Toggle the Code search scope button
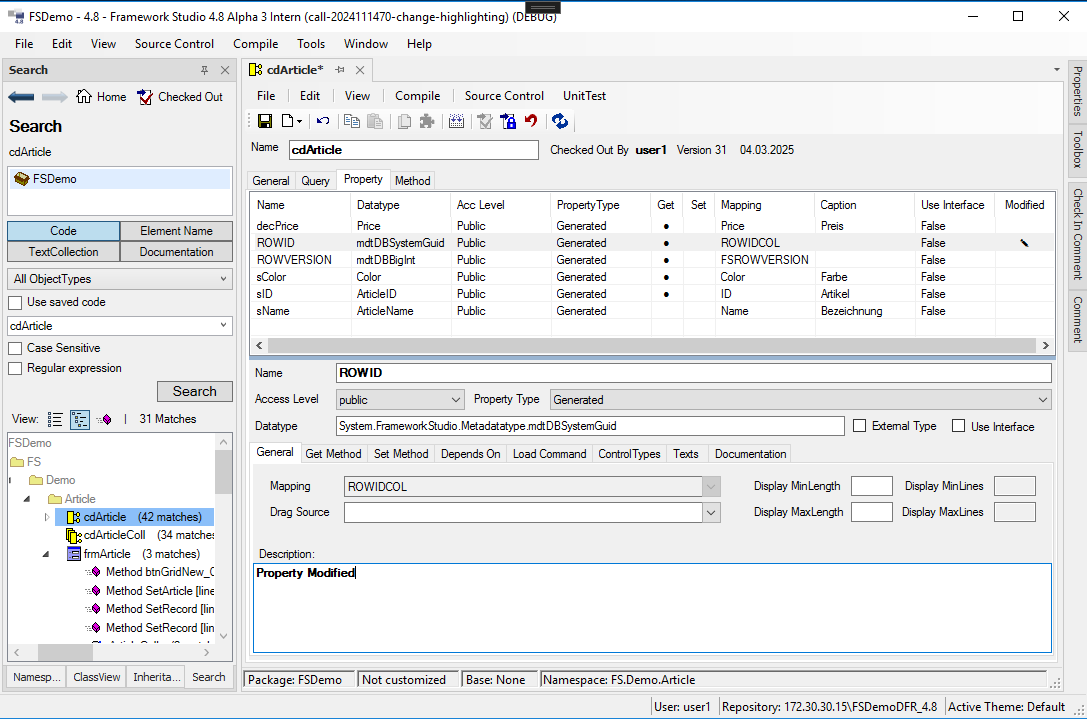 (x=64, y=231)
